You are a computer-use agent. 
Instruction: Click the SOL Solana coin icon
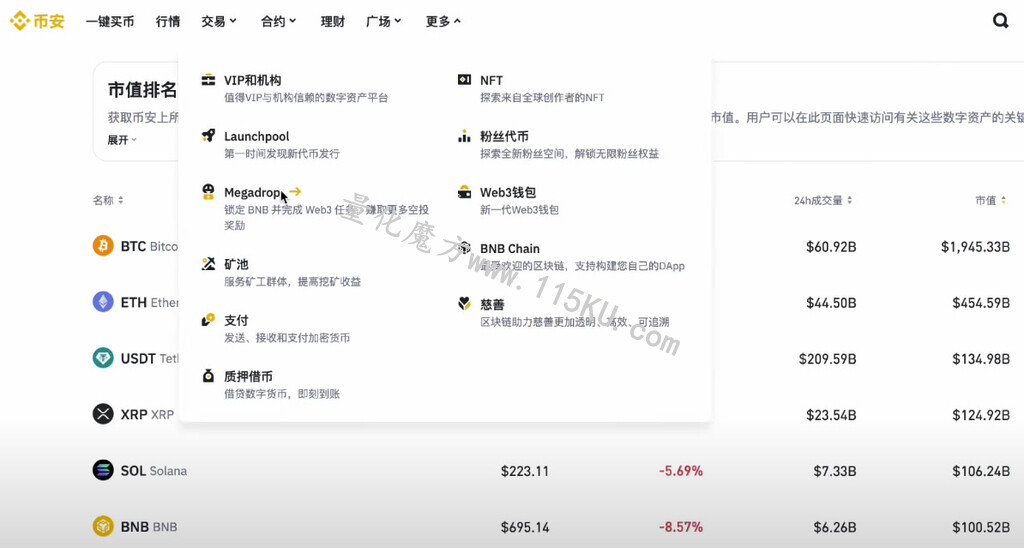tap(103, 470)
